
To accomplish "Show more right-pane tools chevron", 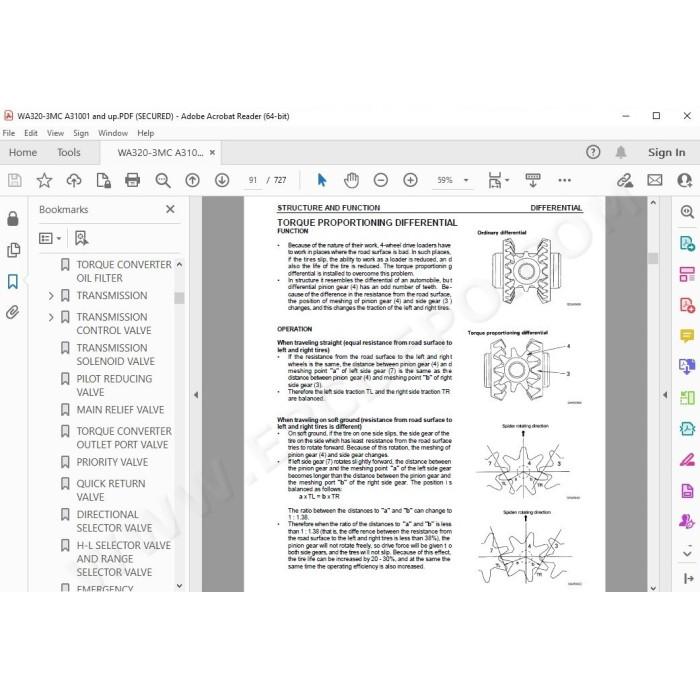I will (x=688, y=554).
